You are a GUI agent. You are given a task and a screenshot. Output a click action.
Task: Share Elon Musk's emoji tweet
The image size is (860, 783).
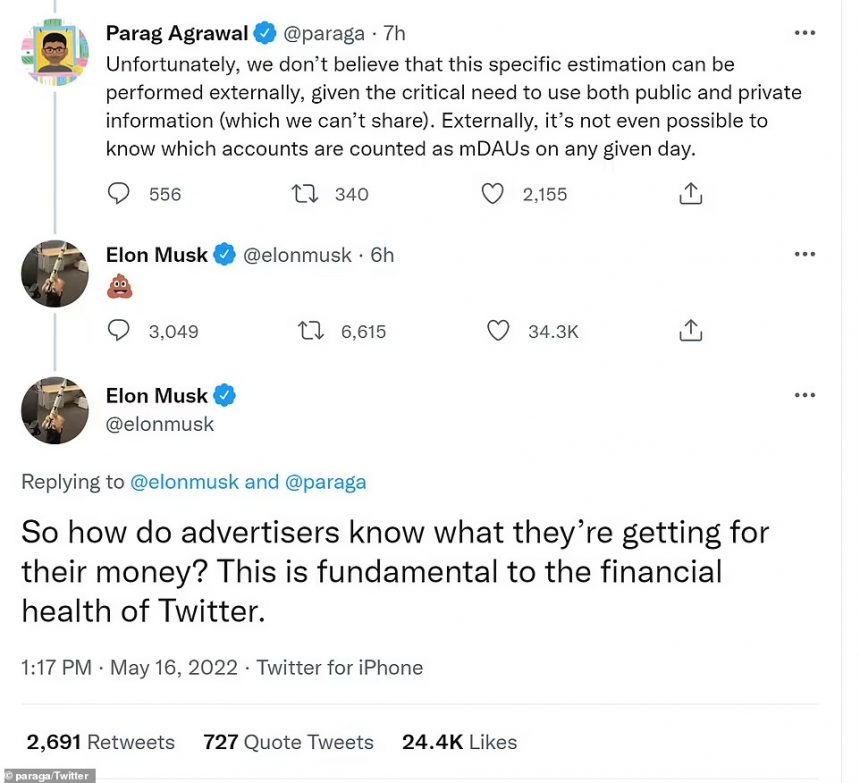pos(690,331)
